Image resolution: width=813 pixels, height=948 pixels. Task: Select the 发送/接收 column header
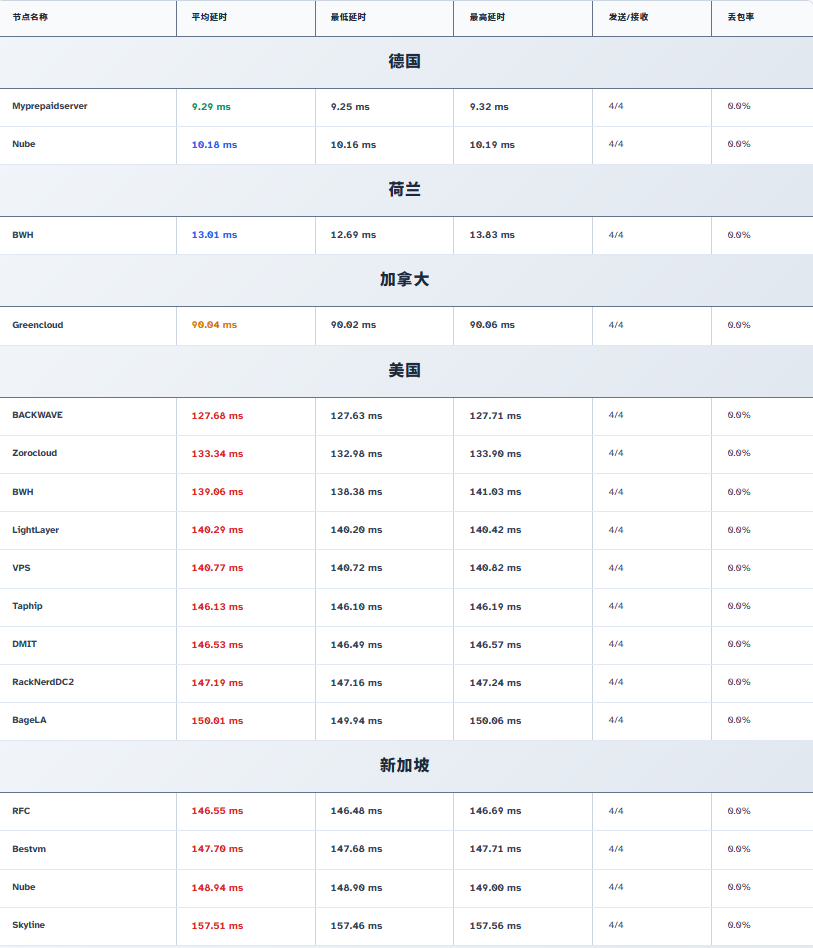[628, 17]
